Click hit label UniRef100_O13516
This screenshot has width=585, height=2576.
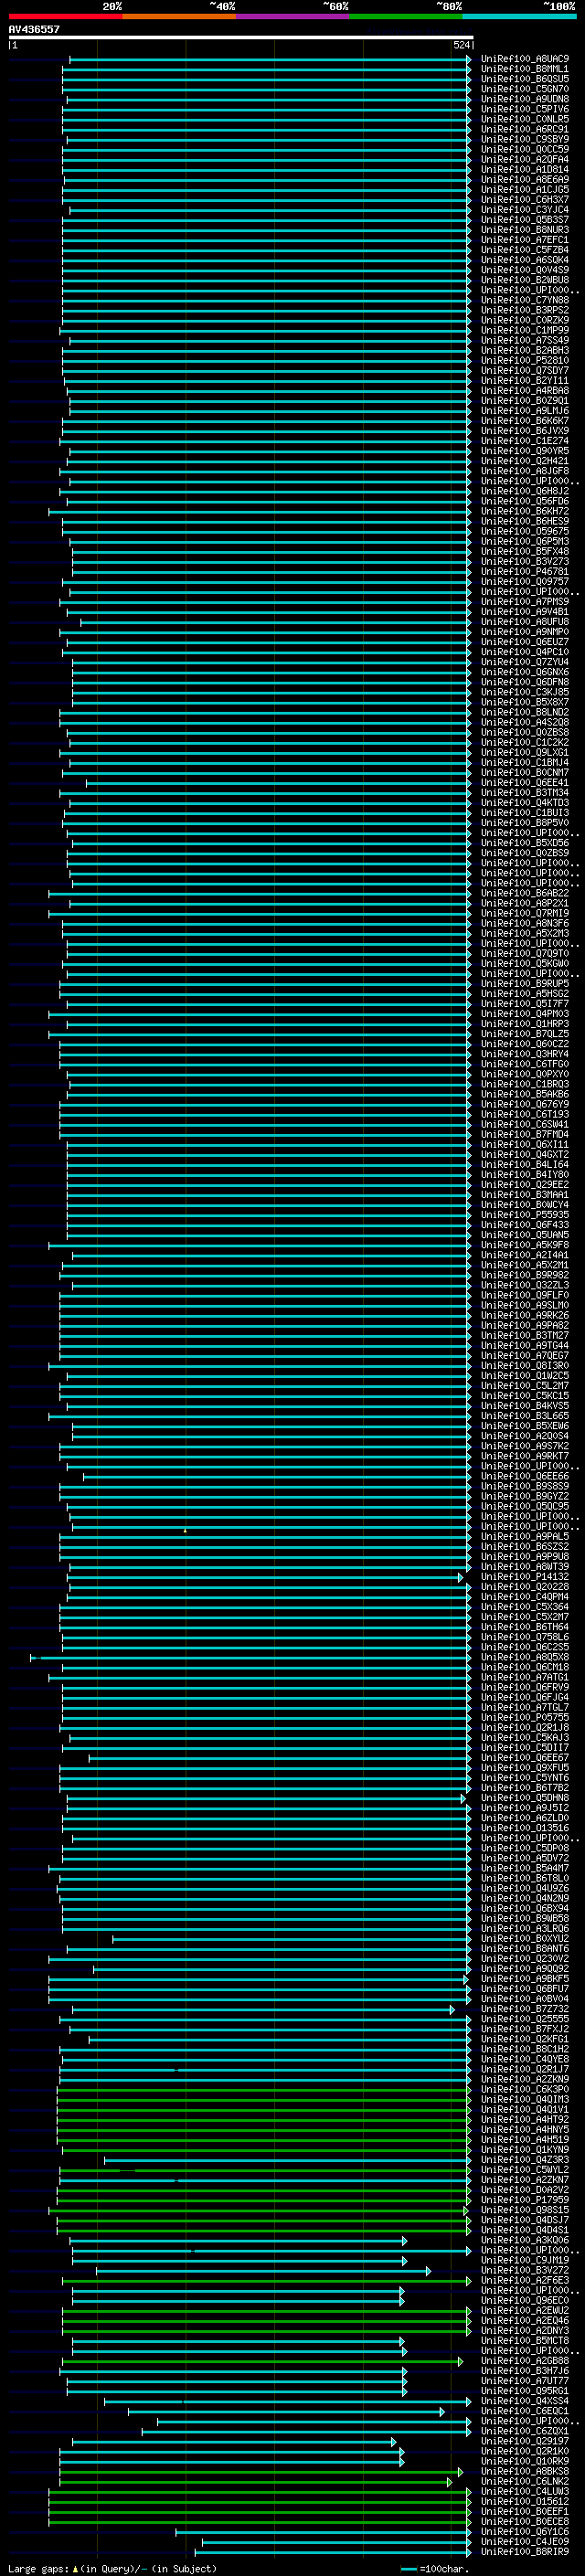click(x=524, y=1828)
